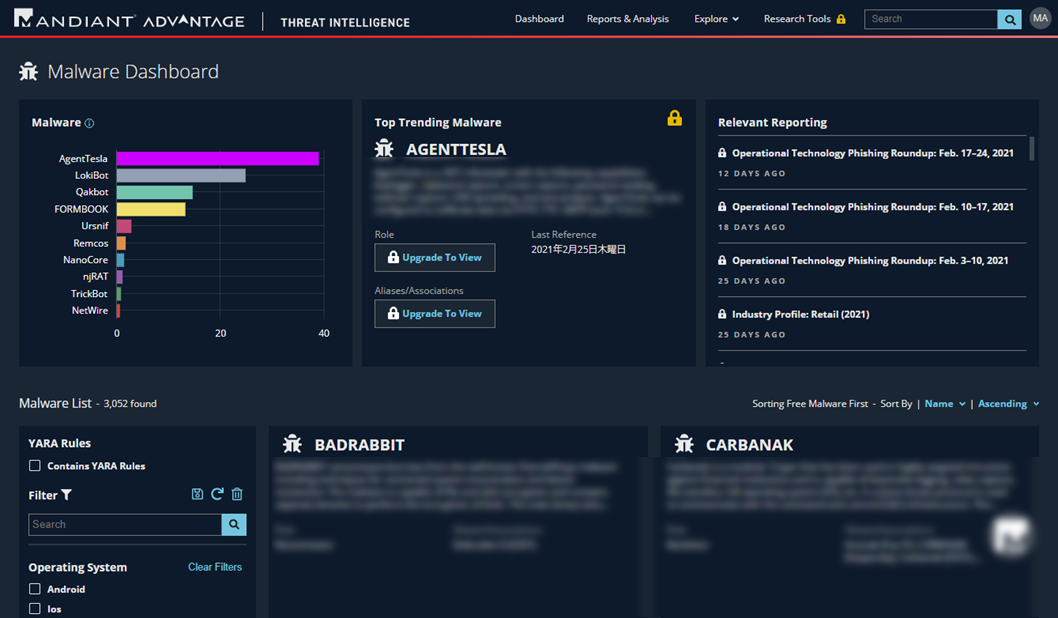Click the BADRABBIT bug icon
Viewport: 1058px width, 618px height.
(292, 444)
